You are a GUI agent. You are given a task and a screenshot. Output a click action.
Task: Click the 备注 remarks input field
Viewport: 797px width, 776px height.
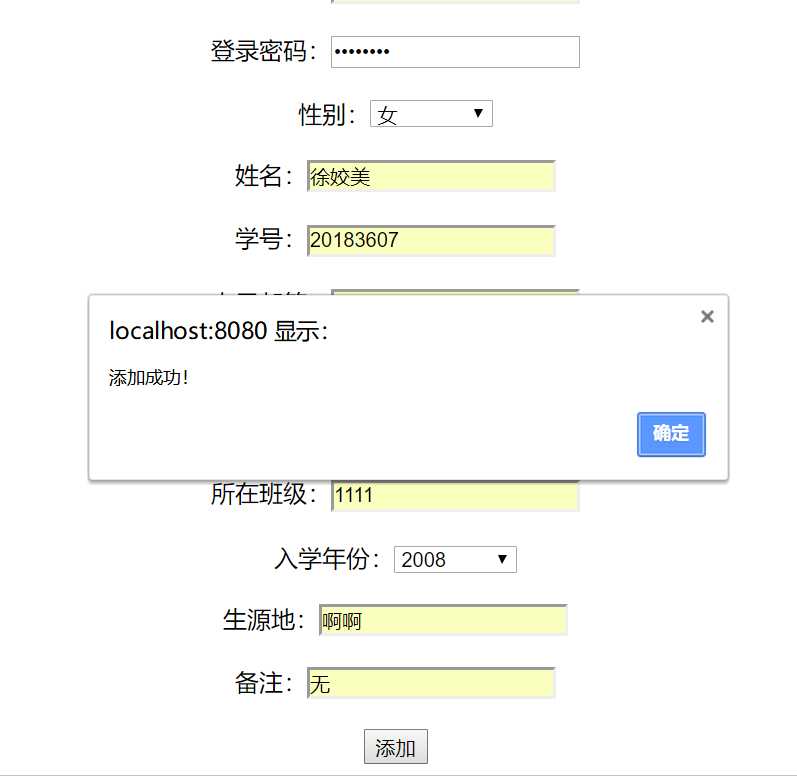coord(431,684)
